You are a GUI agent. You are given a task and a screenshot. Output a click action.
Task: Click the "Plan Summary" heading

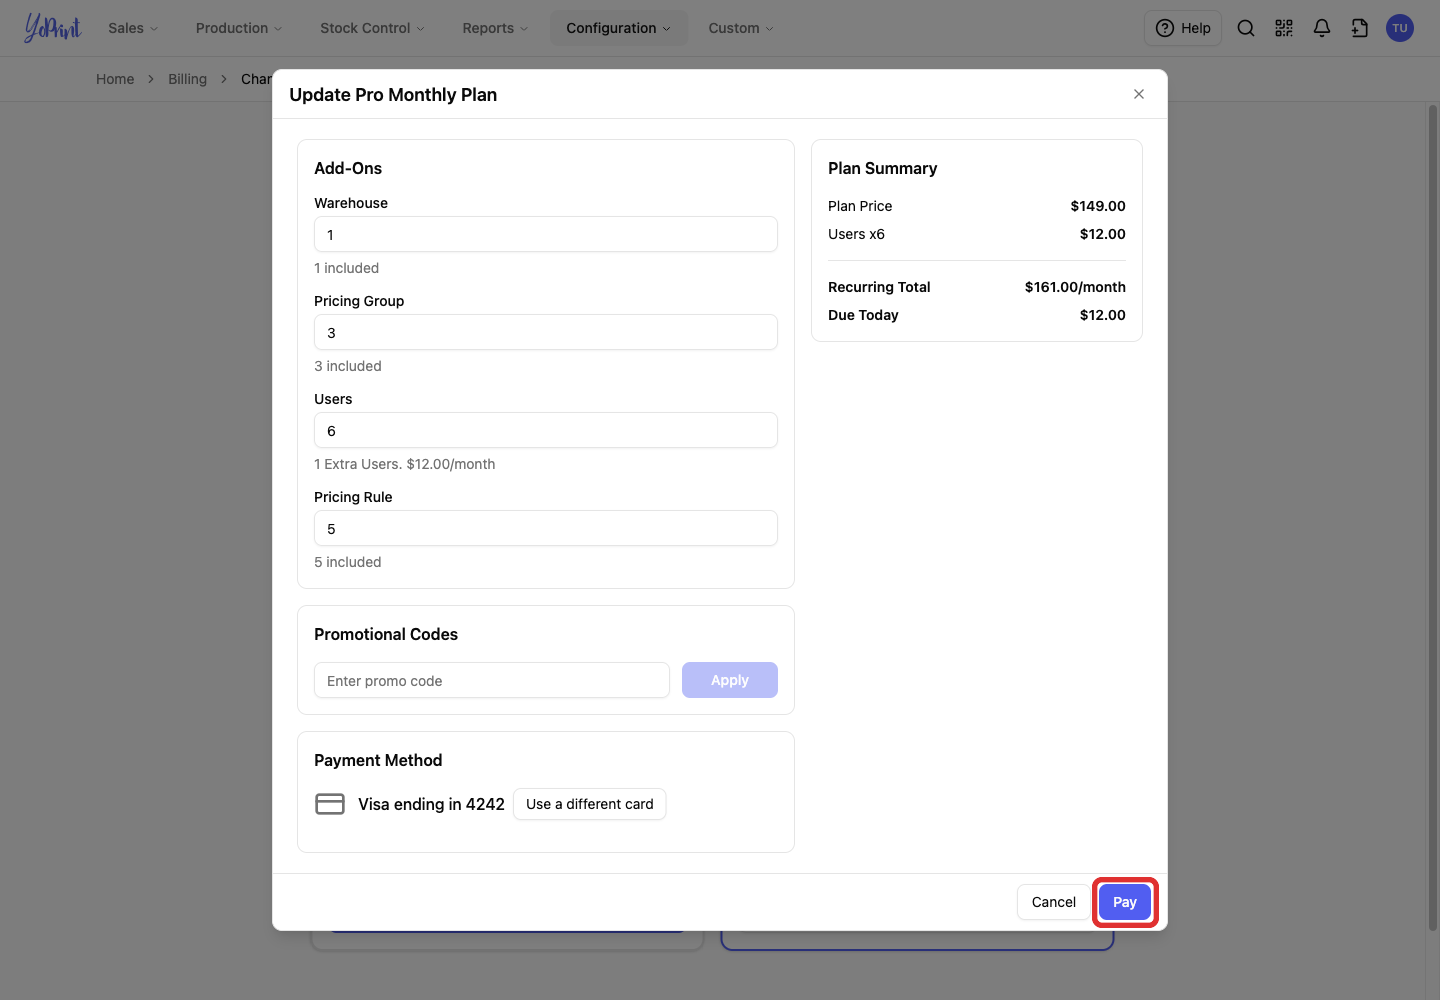coord(883,168)
